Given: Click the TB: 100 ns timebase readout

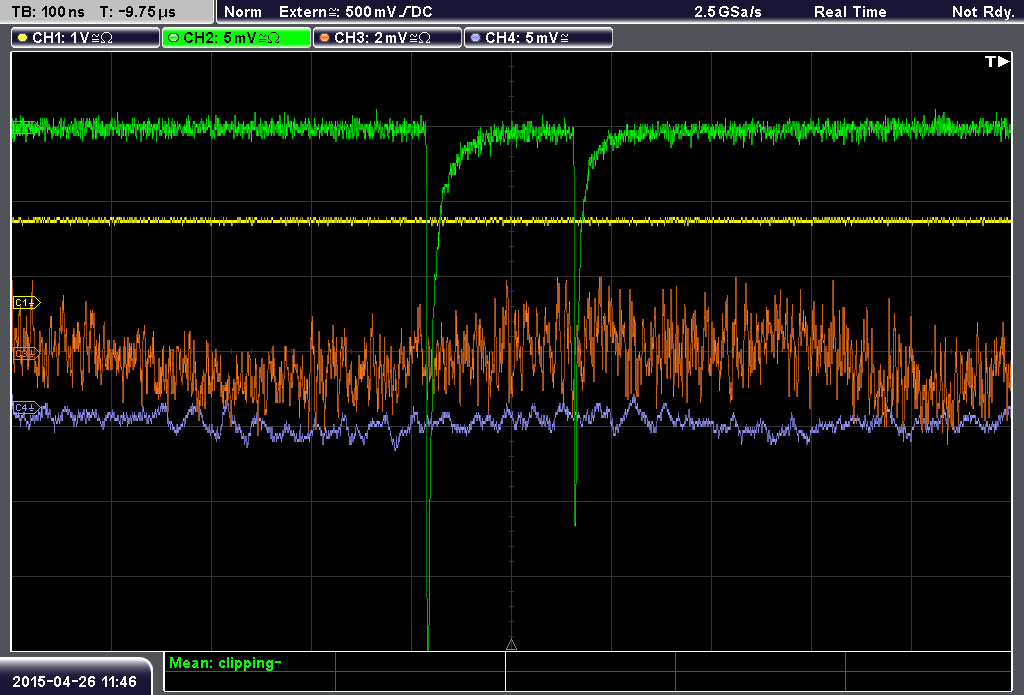Looking at the screenshot, I should click(x=48, y=12).
